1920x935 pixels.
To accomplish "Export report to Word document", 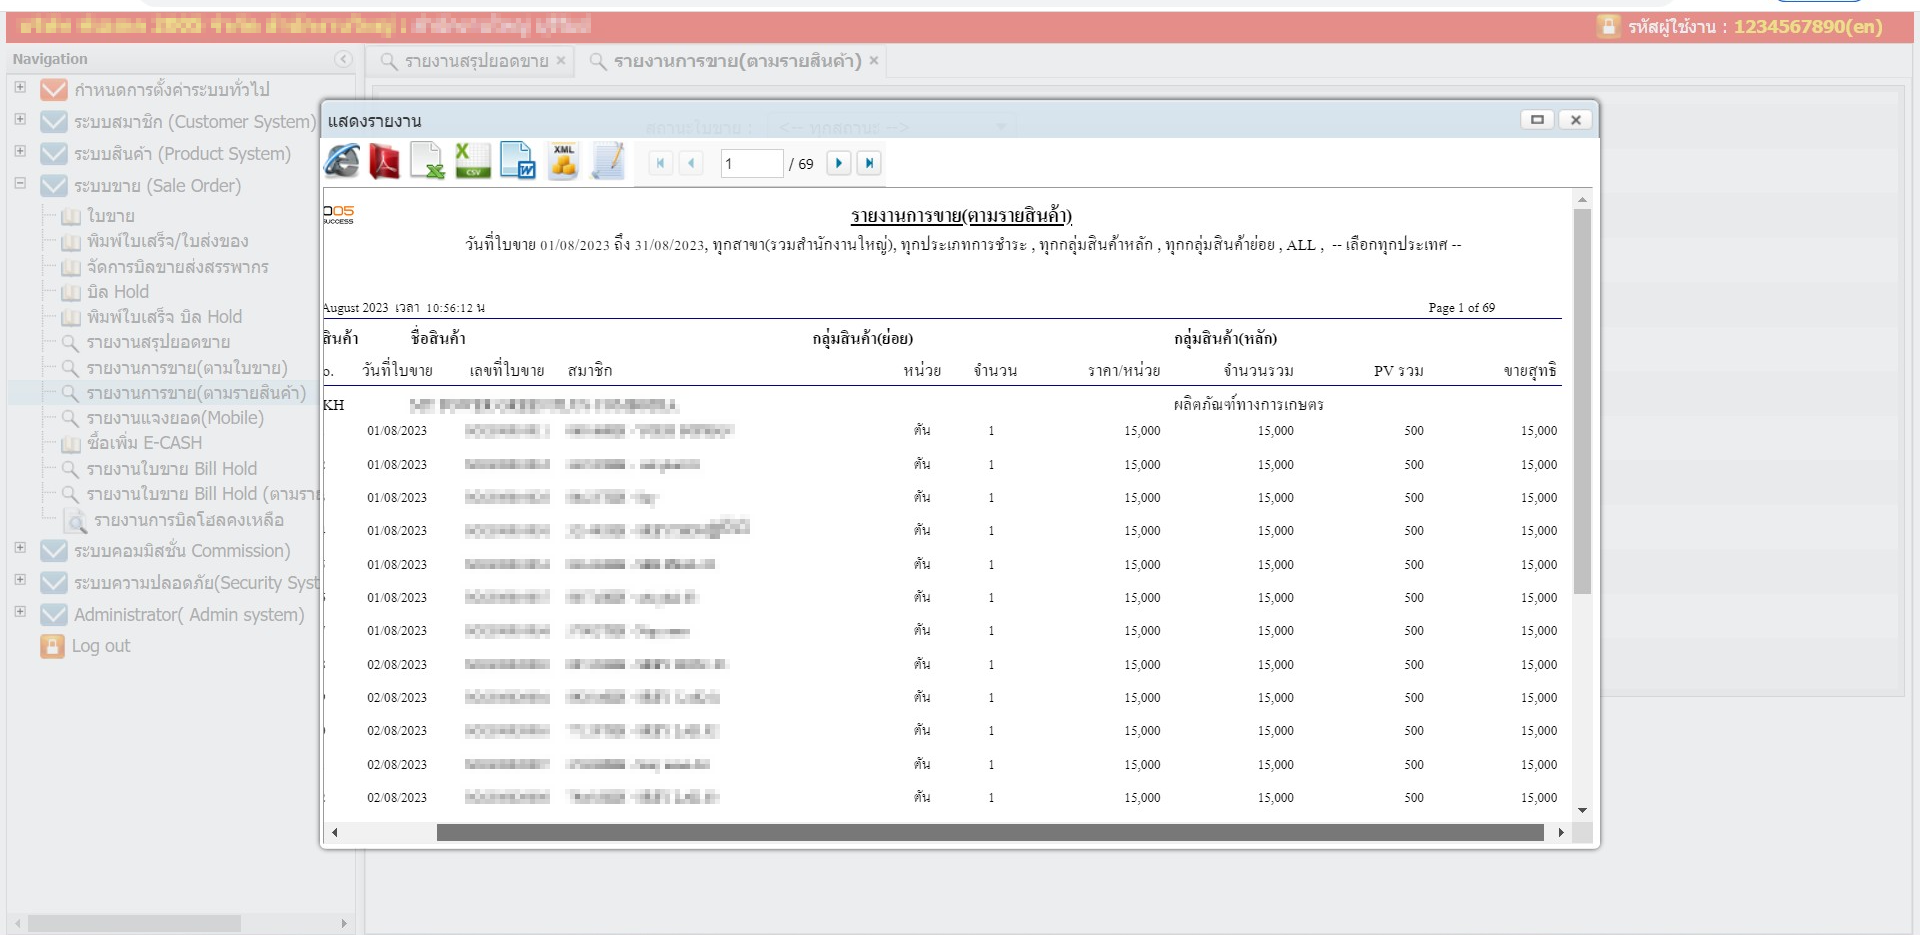I will (518, 162).
